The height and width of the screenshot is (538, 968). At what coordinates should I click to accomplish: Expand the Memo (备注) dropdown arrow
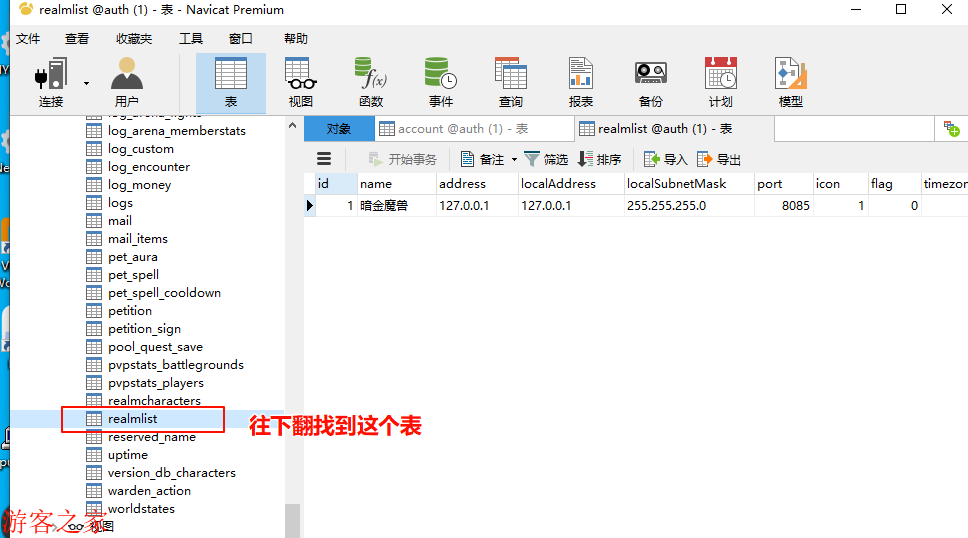pyautogui.click(x=514, y=160)
